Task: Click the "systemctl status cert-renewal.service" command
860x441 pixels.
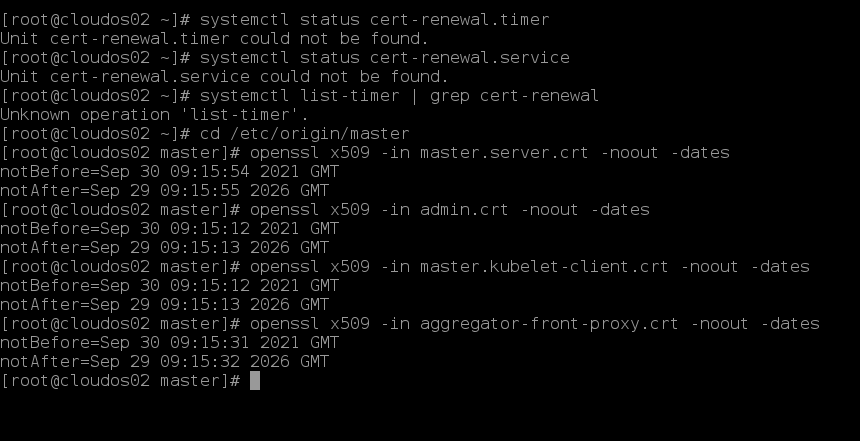Action: tap(384, 58)
